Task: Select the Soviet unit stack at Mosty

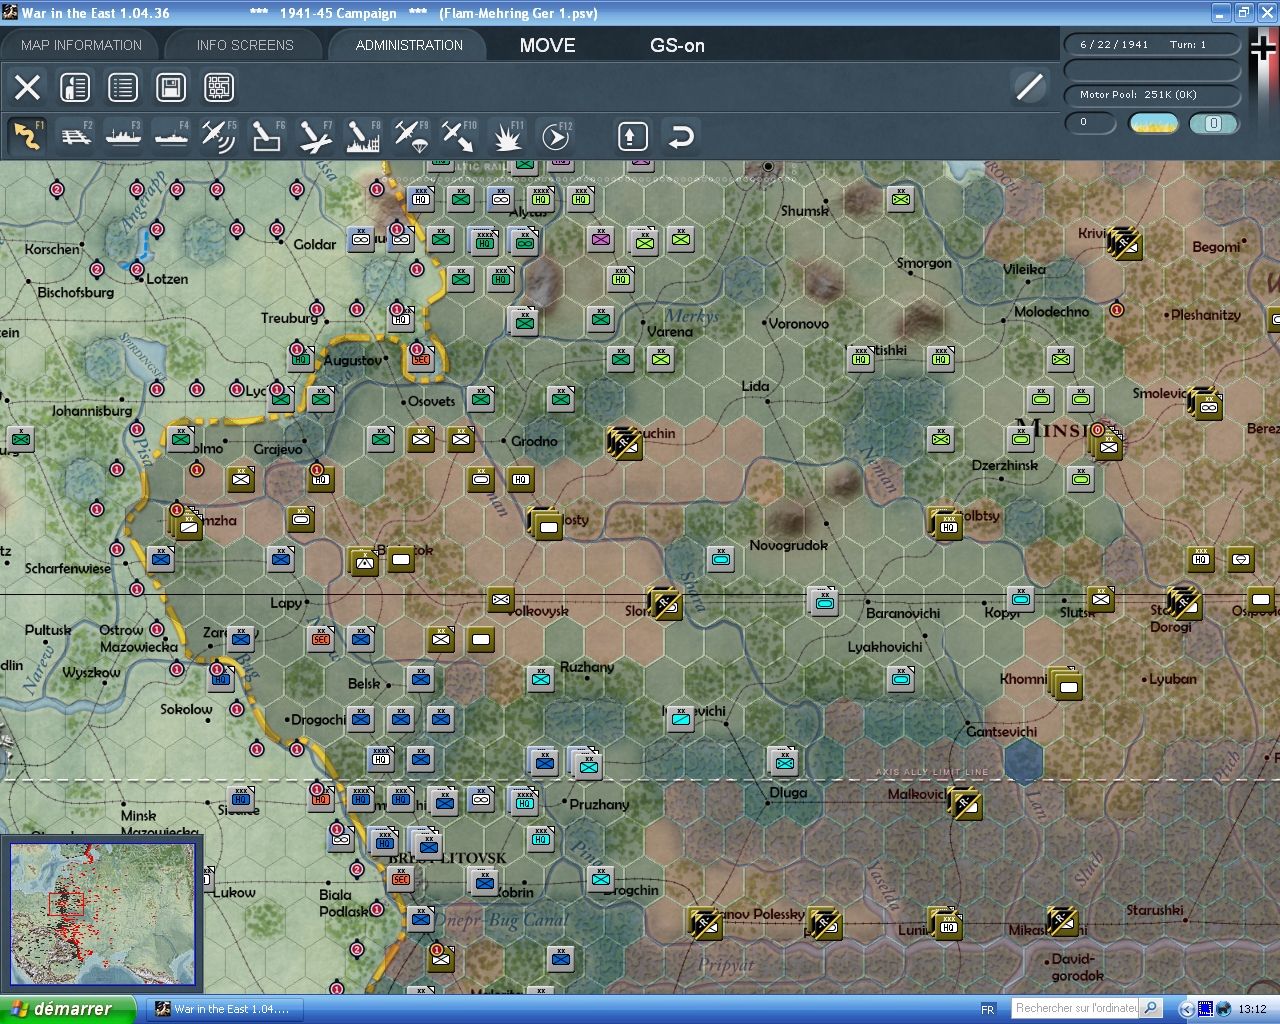Action: [x=546, y=523]
